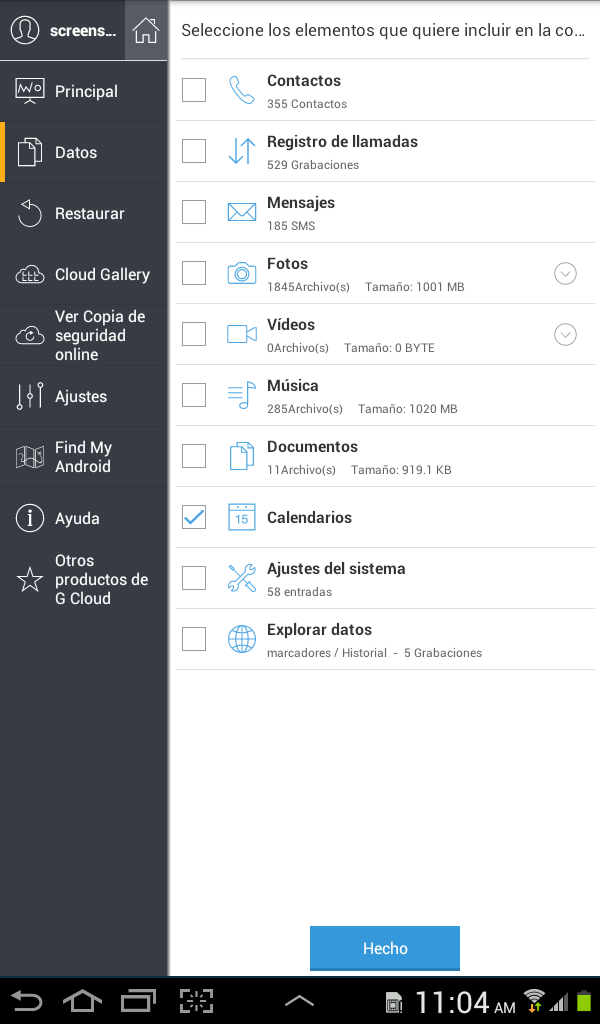Tap the Android home navigation button

click(82, 1000)
